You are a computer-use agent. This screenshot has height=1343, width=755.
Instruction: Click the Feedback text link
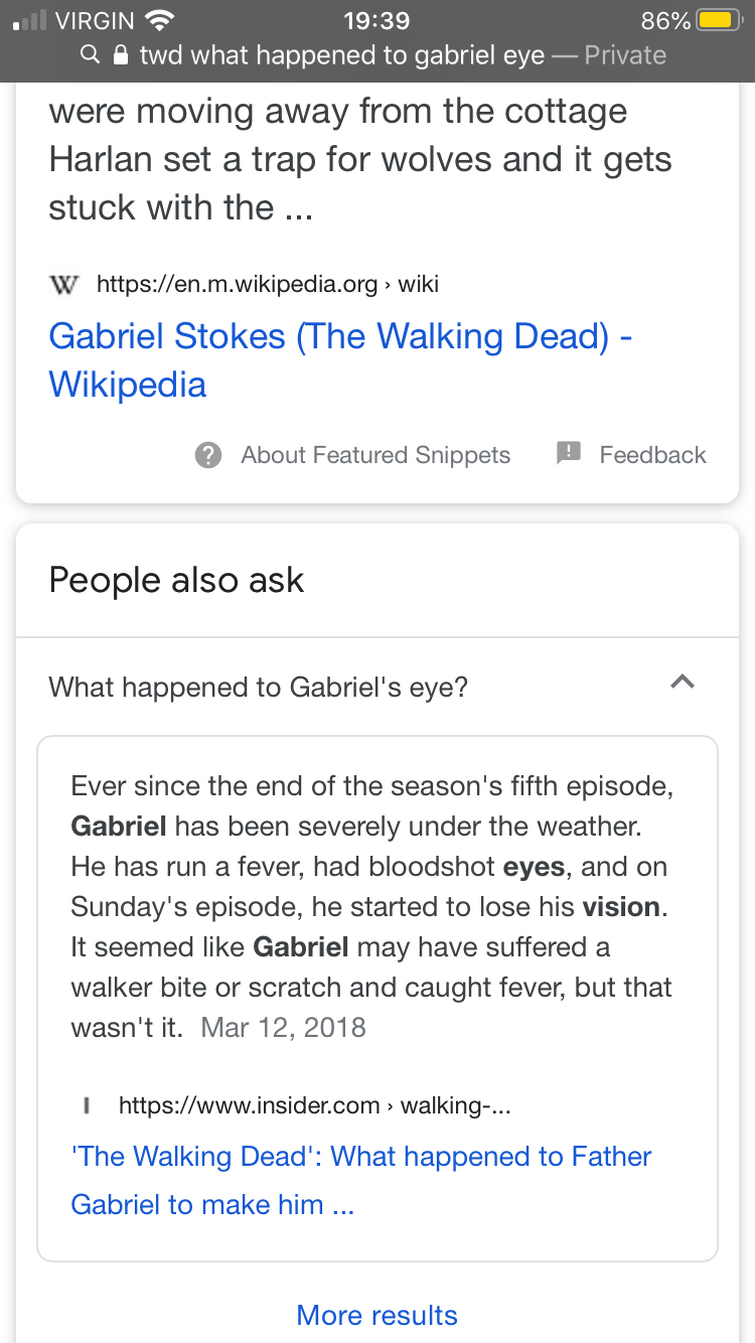click(652, 455)
